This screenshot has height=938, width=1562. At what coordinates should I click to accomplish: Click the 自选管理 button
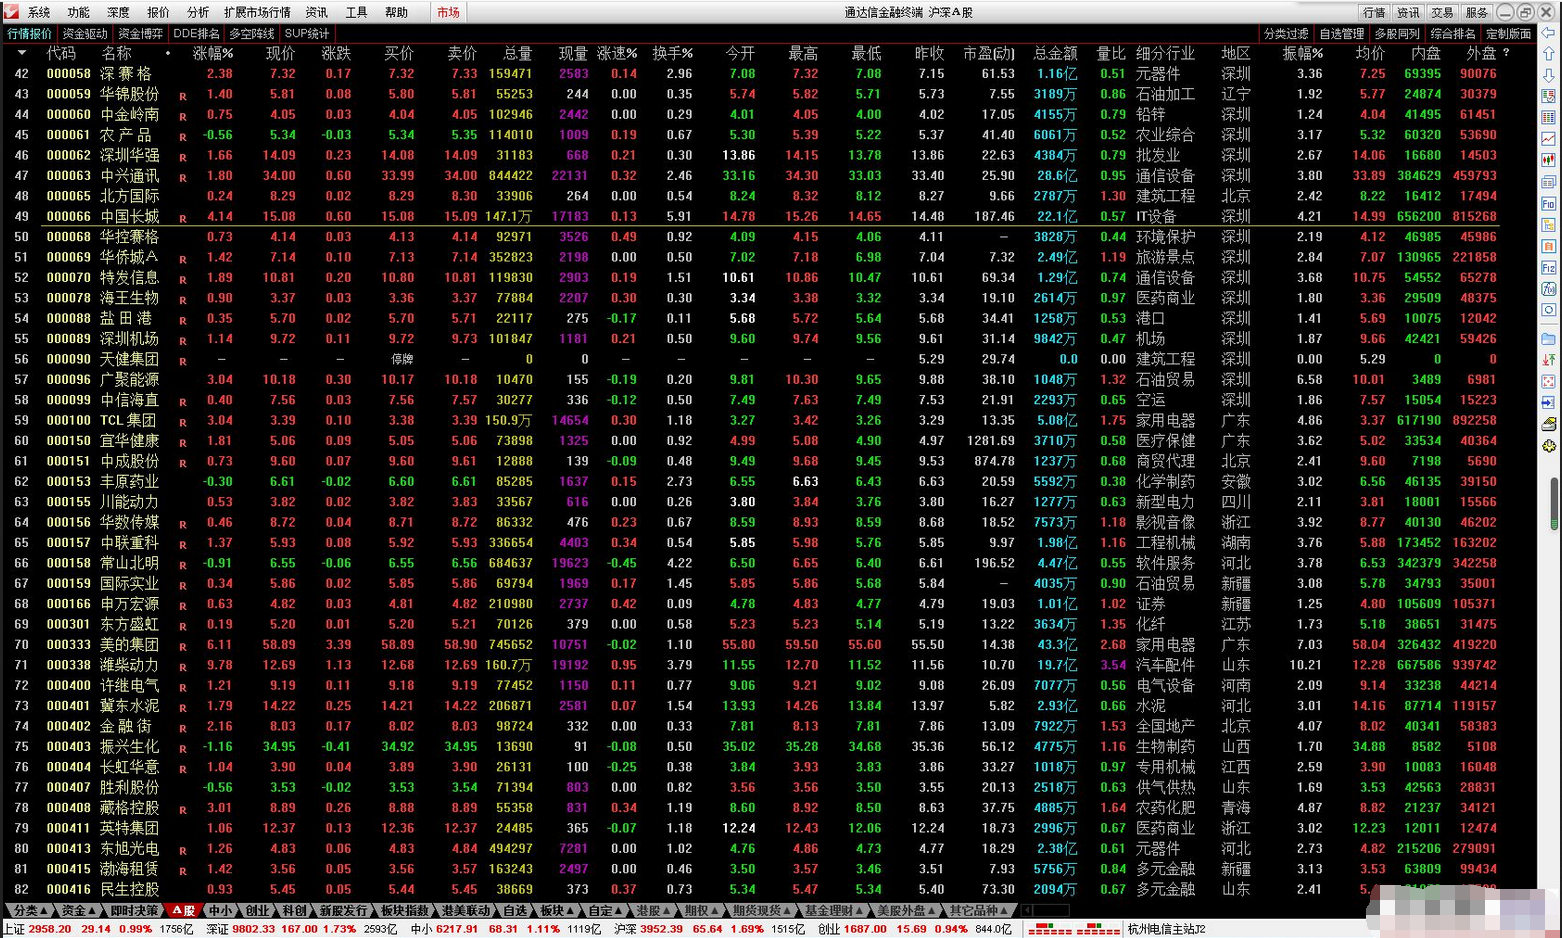(1342, 33)
